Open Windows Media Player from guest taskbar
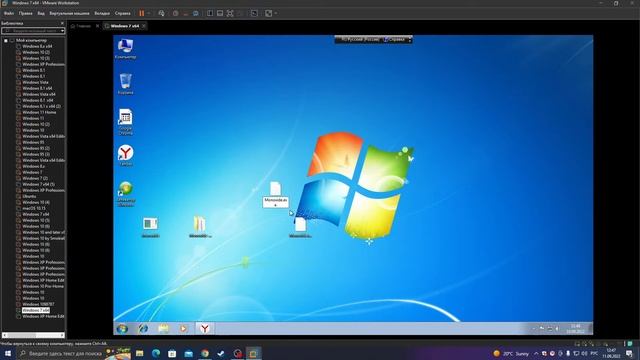The width and height of the screenshot is (640, 360). point(183,329)
